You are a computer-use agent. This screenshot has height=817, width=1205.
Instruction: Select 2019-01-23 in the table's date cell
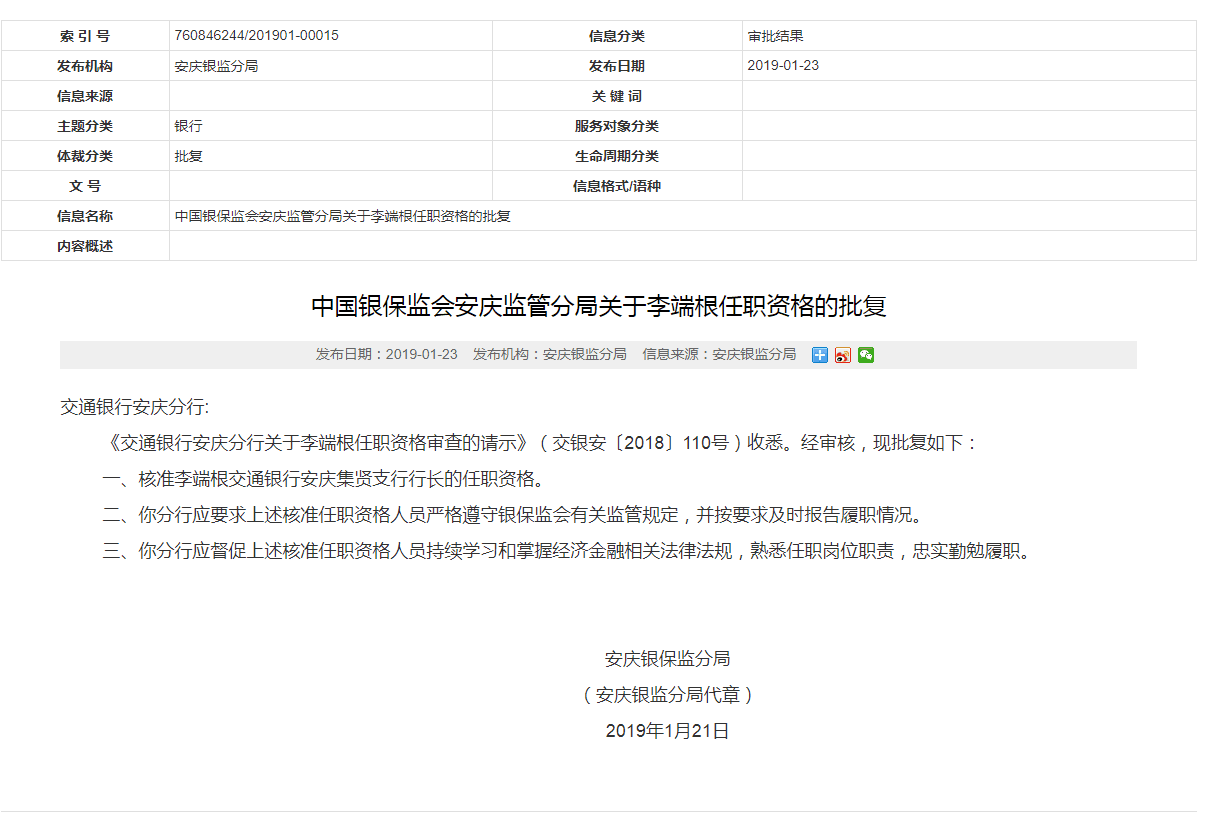point(784,66)
